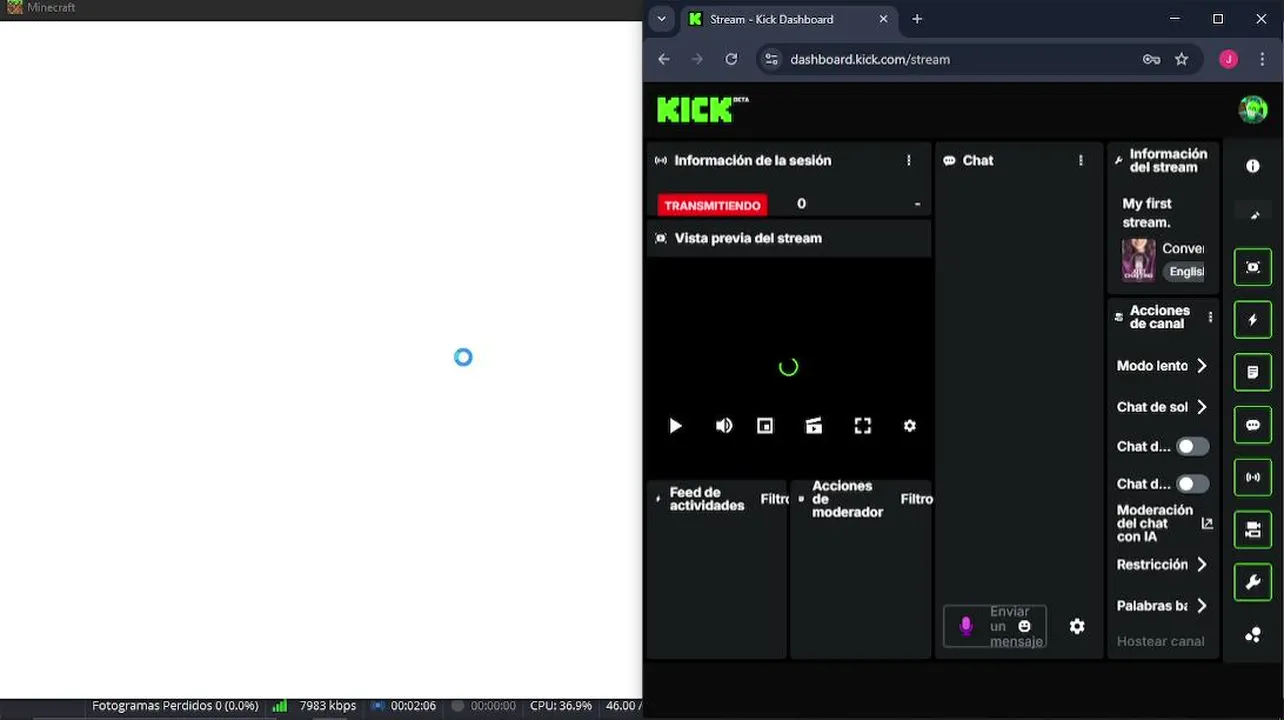Toggle the lightning bolt activity widget icon
The width and height of the screenshot is (1284, 720).
[x=1253, y=320]
